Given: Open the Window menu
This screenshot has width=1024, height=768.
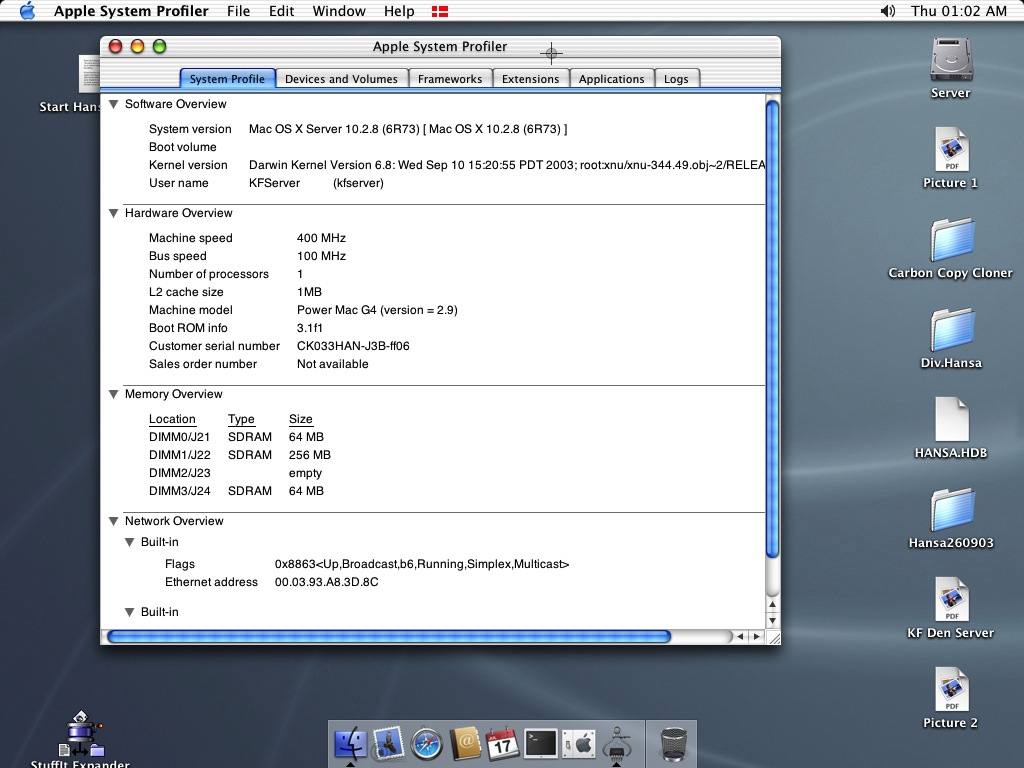Looking at the screenshot, I should click(339, 11).
